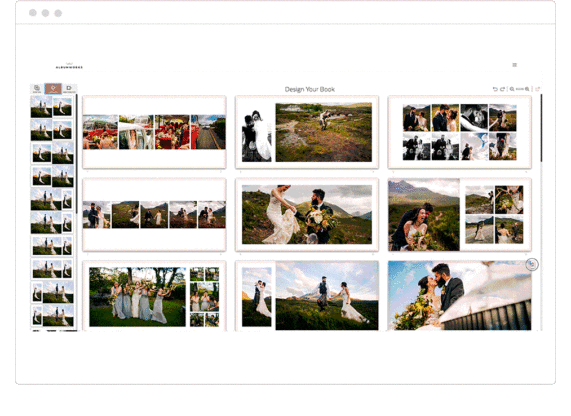Select the first thumbnail in the left sidebar
This screenshot has width=571, height=416.
(x=41, y=107)
